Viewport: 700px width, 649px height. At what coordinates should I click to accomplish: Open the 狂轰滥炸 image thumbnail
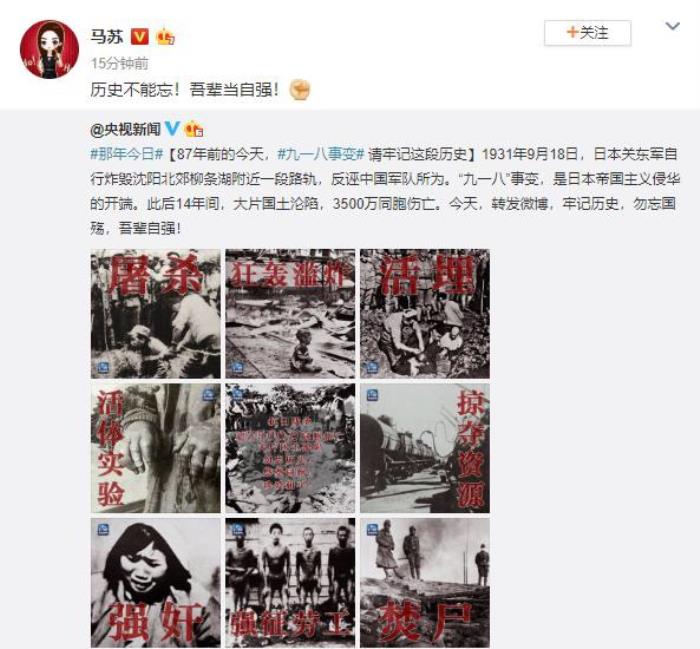(x=290, y=314)
